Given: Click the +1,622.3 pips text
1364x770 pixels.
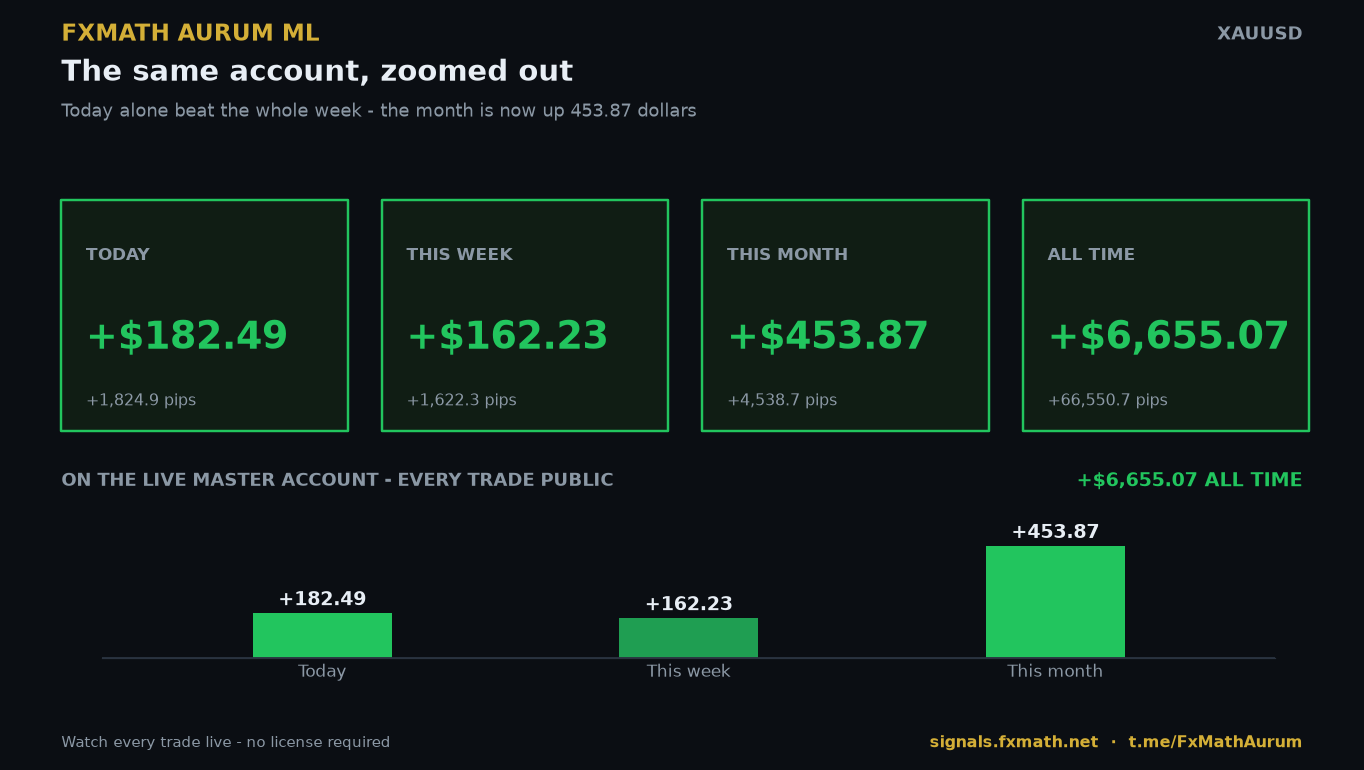Looking at the screenshot, I should pos(461,401).
